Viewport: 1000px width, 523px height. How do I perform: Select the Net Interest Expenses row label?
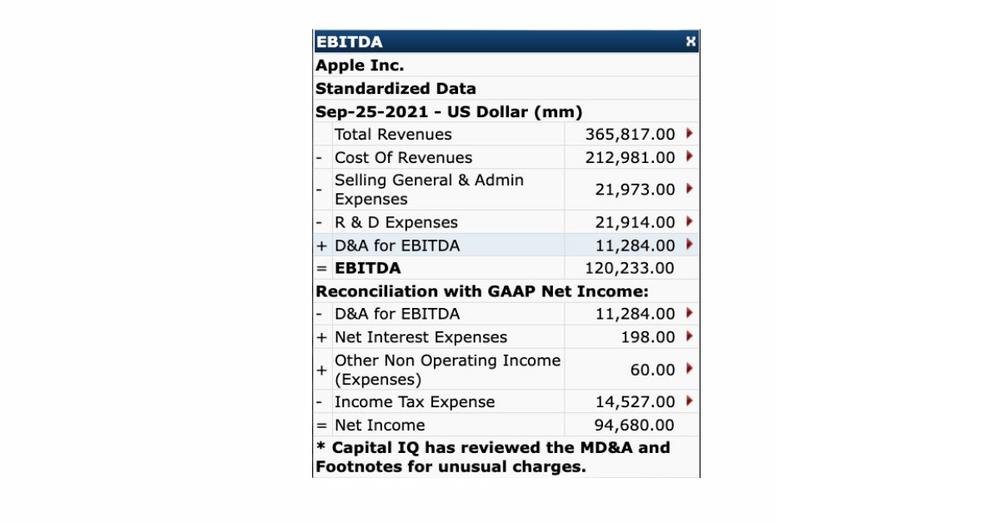click(421, 337)
